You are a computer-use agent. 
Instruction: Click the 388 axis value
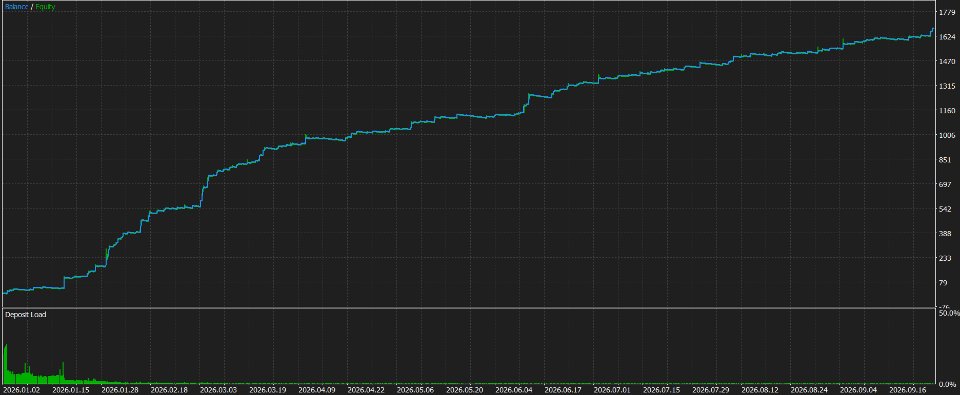945,234
